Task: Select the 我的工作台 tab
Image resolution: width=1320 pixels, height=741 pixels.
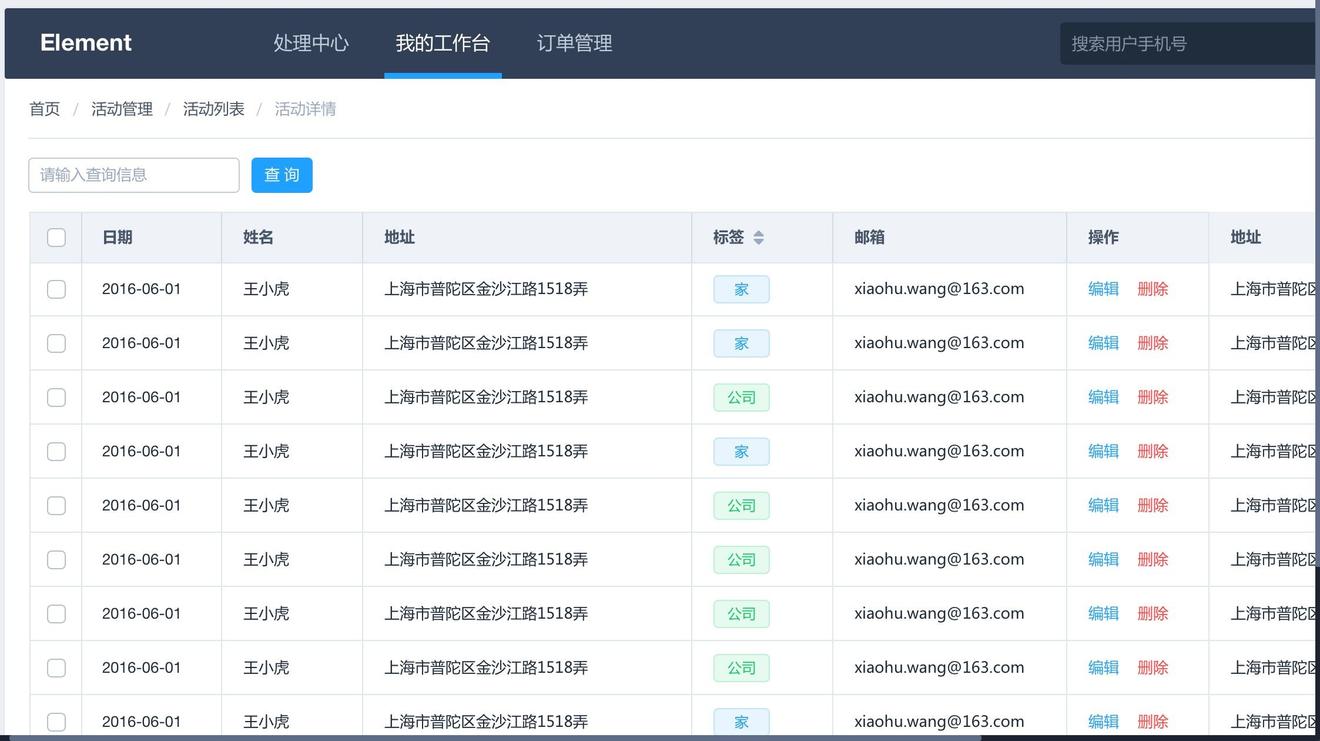Action: coord(443,43)
